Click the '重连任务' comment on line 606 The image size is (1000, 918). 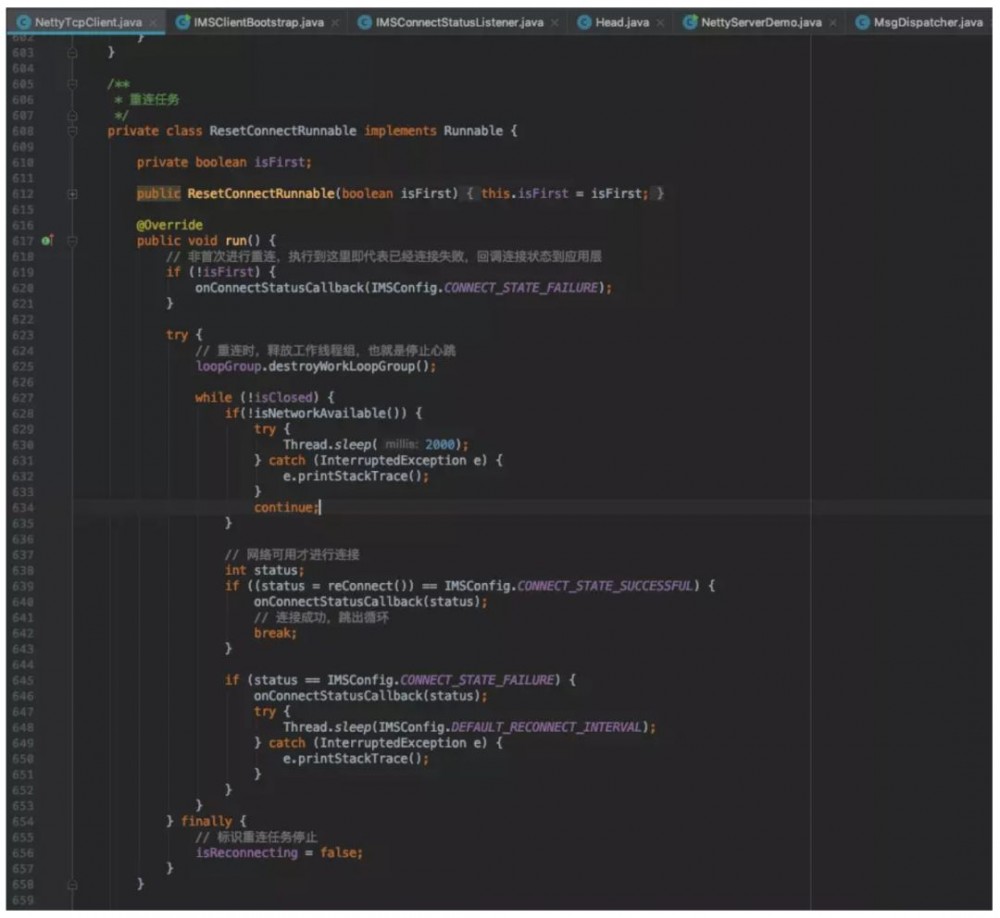coord(154,100)
